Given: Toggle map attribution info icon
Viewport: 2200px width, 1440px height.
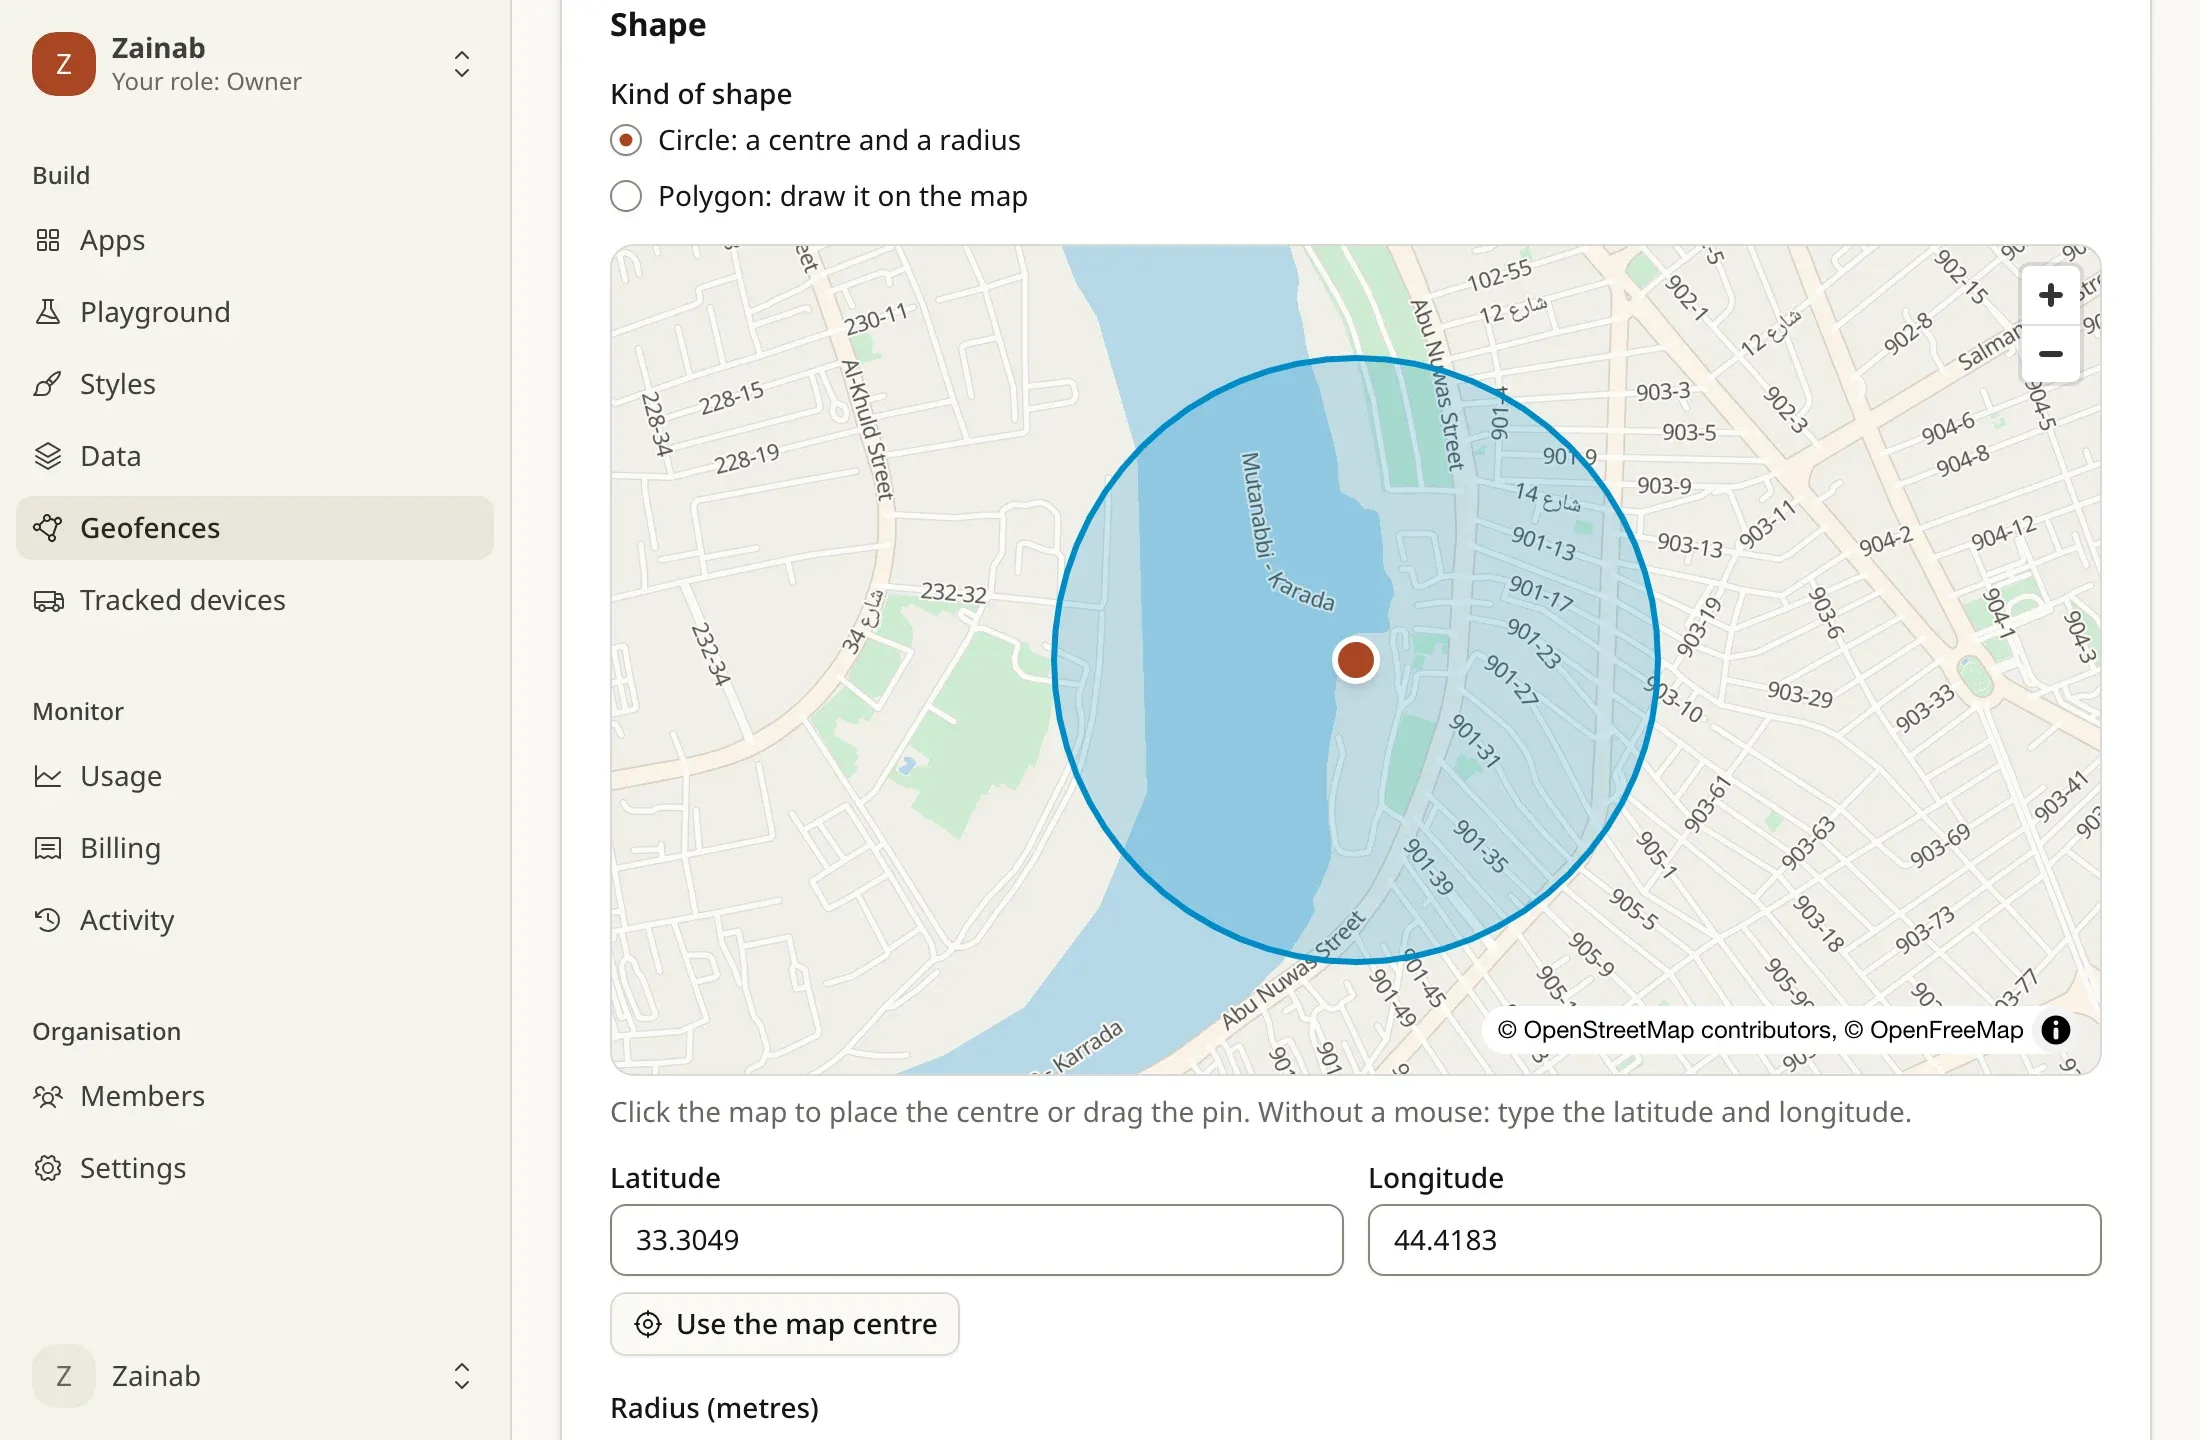Looking at the screenshot, I should click(x=2056, y=1030).
